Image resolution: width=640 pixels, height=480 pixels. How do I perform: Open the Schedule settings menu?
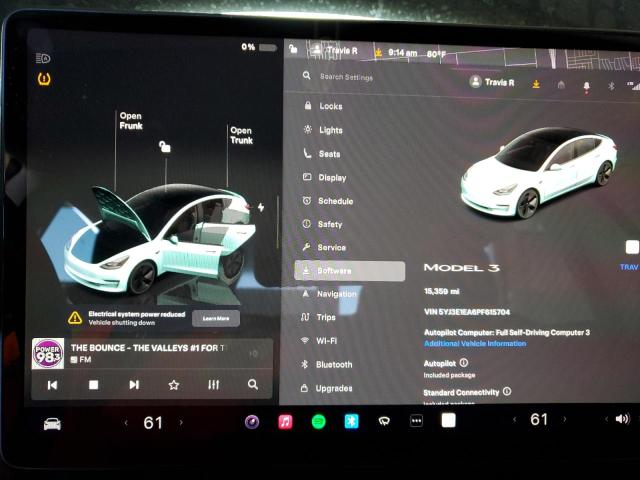(328, 201)
